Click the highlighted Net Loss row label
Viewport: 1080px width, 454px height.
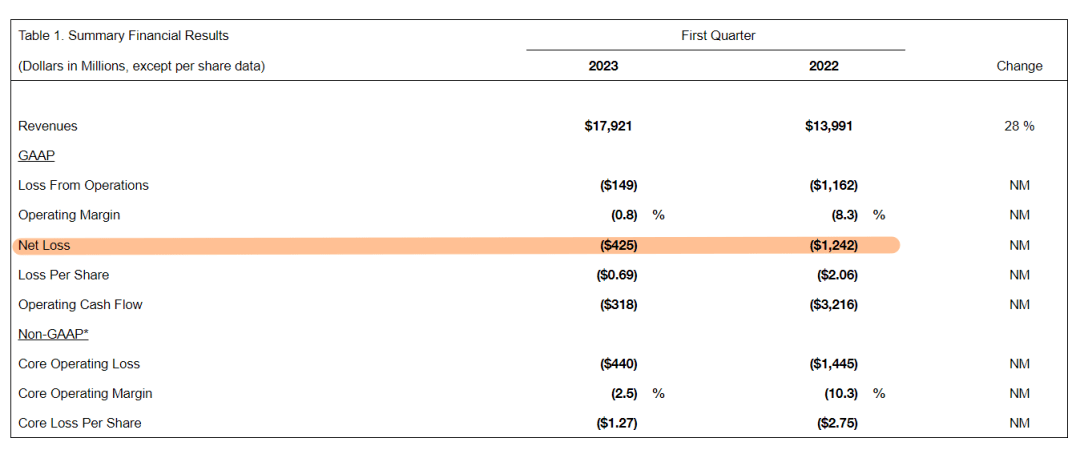point(44,245)
